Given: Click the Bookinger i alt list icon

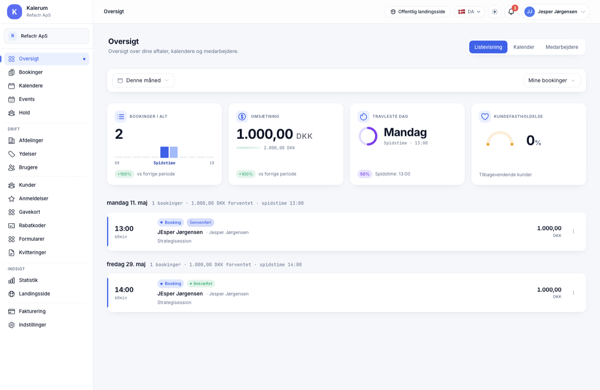Looking at the screenshot, I should [x=121, y=116].
